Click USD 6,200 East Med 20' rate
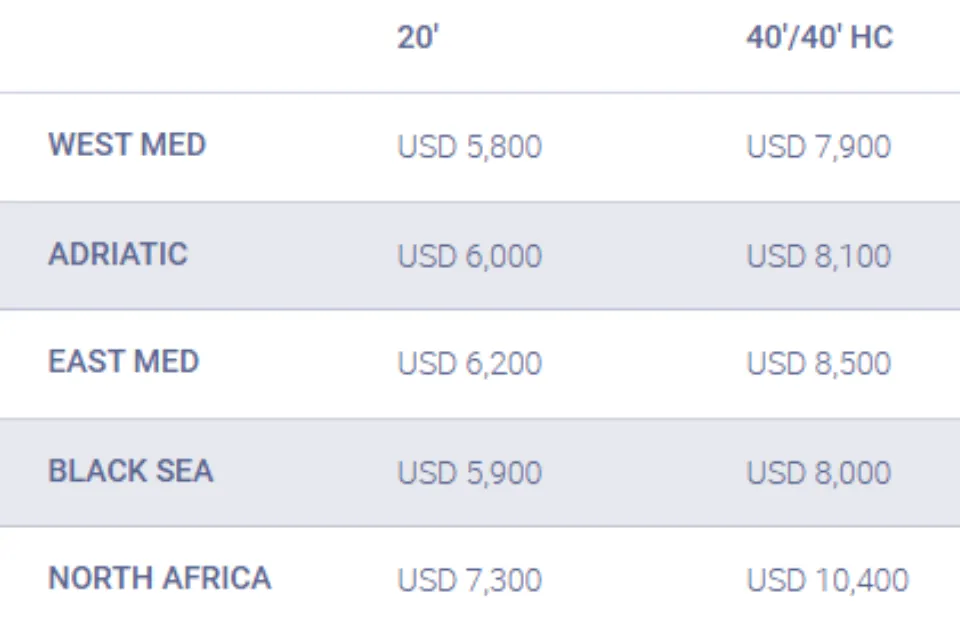 pos(470,364)
